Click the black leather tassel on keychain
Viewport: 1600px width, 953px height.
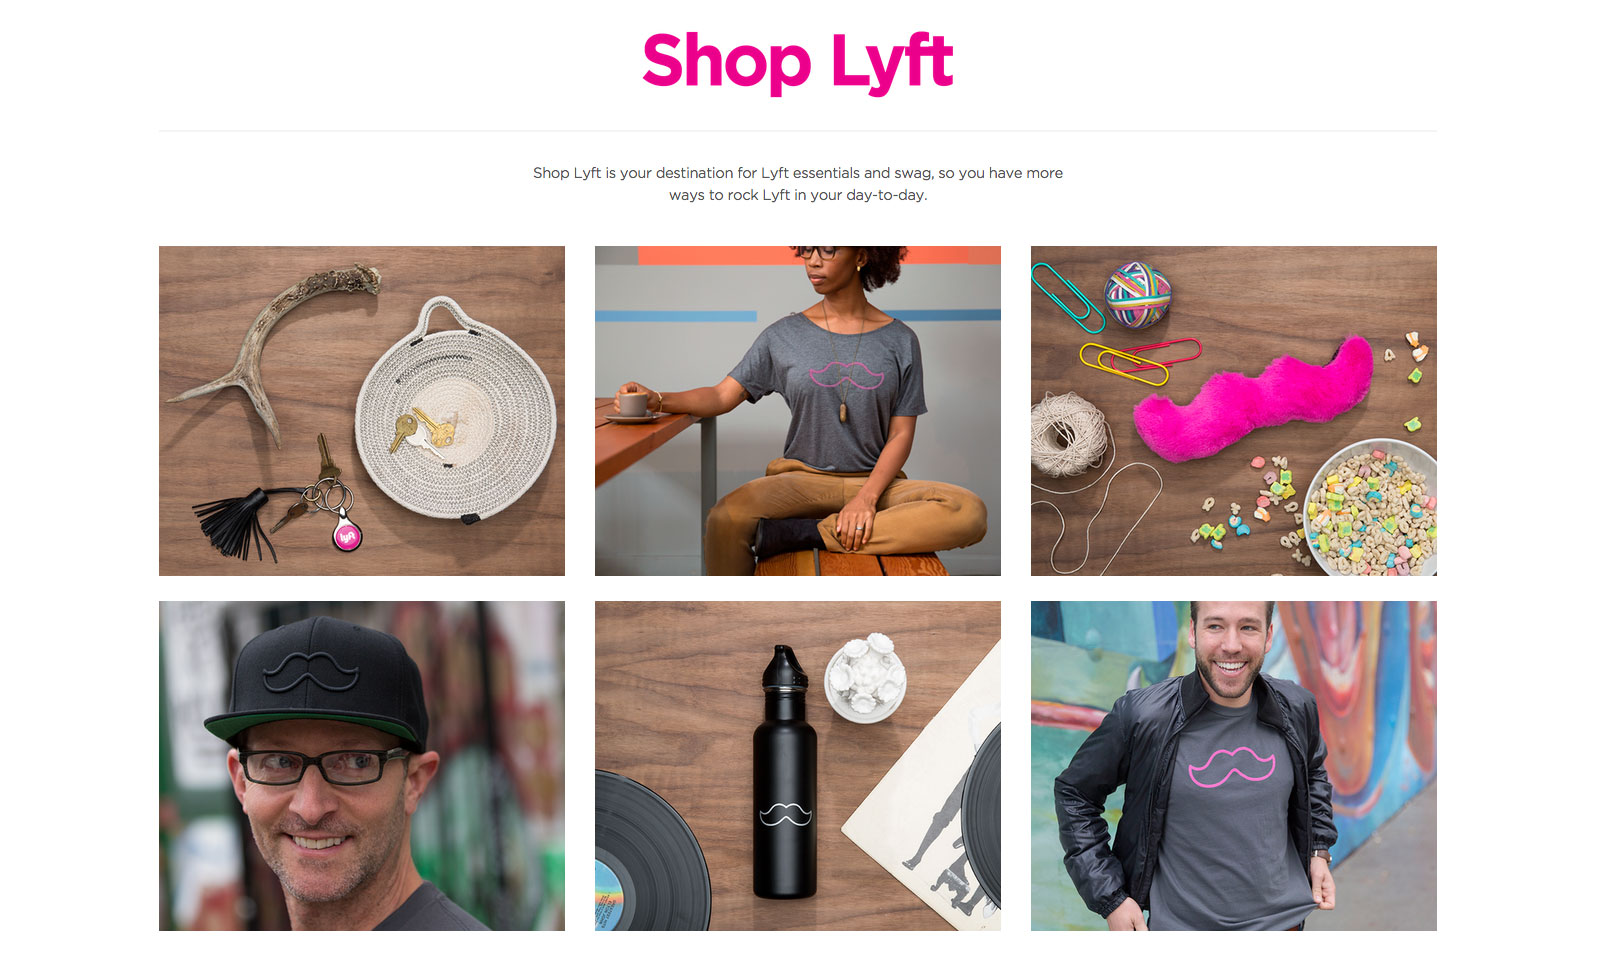tap(233, 524)
